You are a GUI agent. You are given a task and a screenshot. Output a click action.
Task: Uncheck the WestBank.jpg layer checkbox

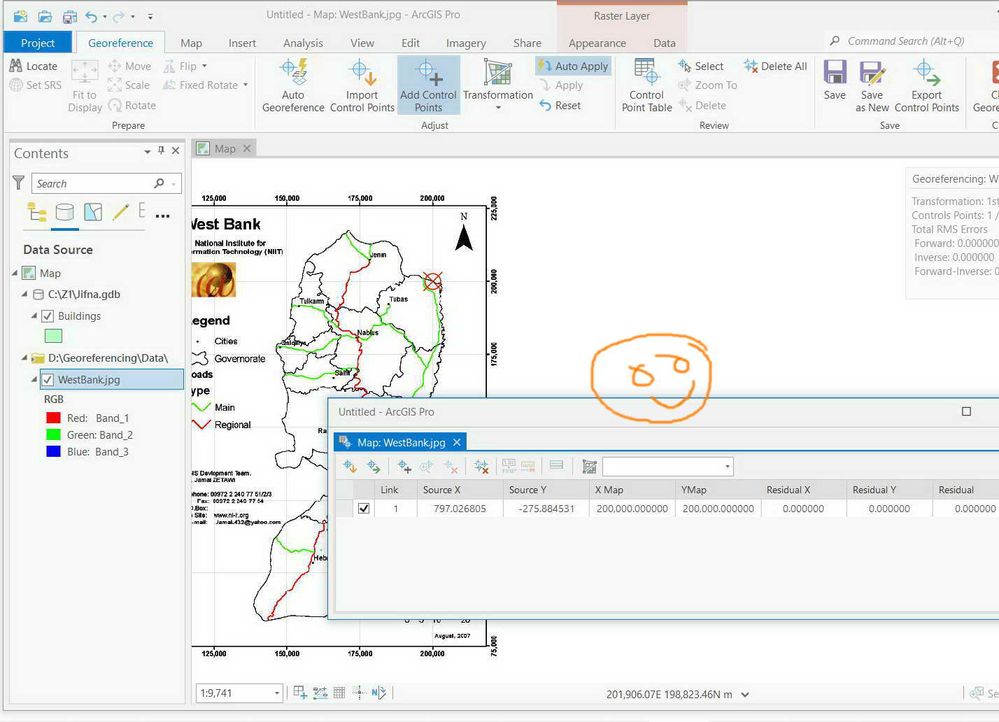click(x=48, y=380)
